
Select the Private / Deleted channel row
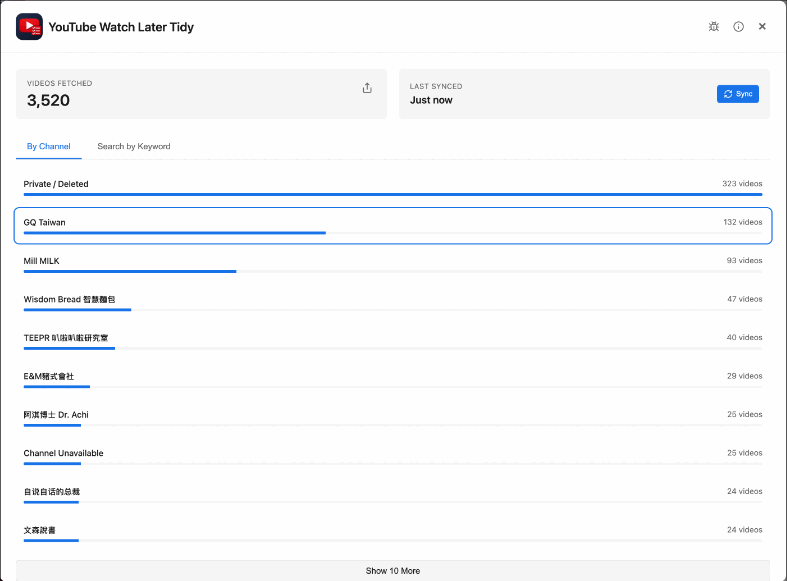(x=393, y=187)
